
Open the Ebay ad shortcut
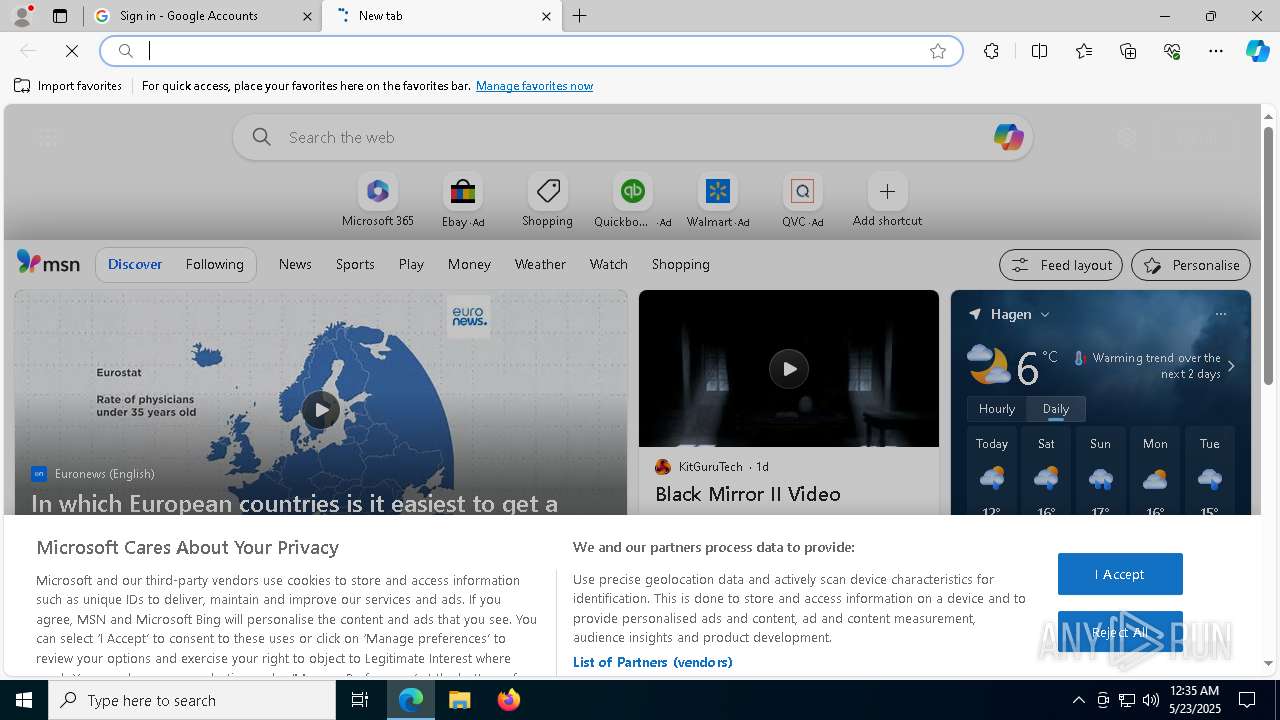click(463, 201)
